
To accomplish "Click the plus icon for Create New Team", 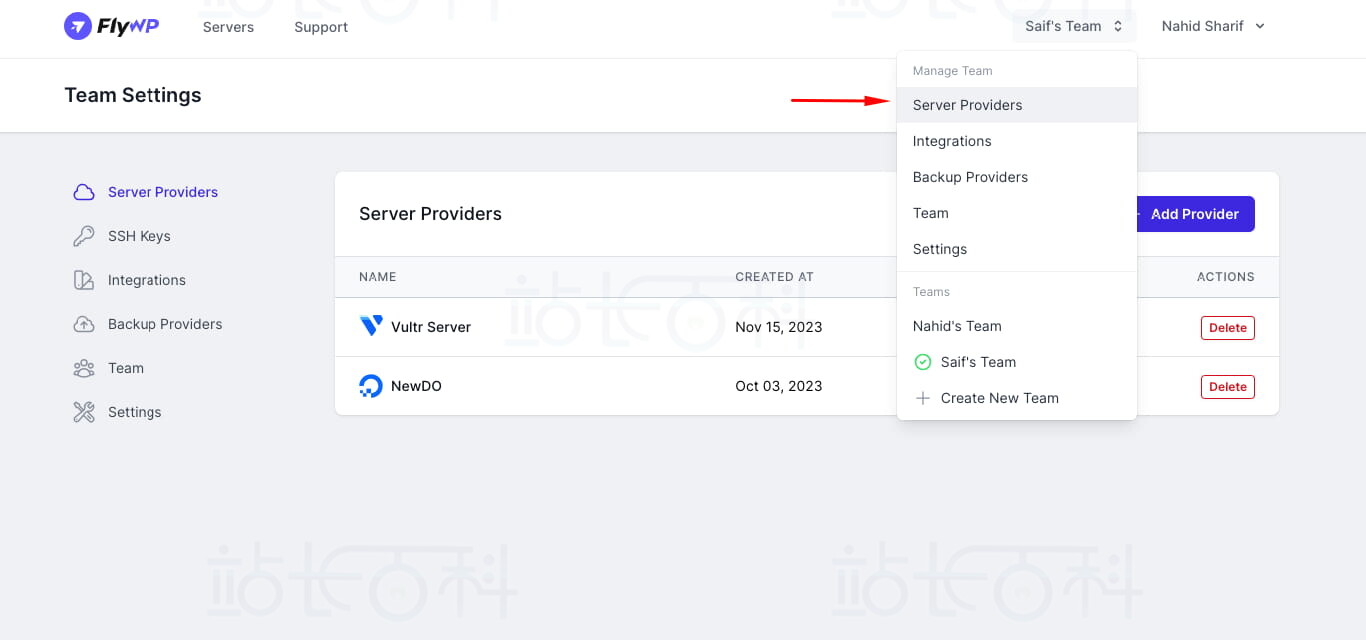I will [x=923, y=398].
